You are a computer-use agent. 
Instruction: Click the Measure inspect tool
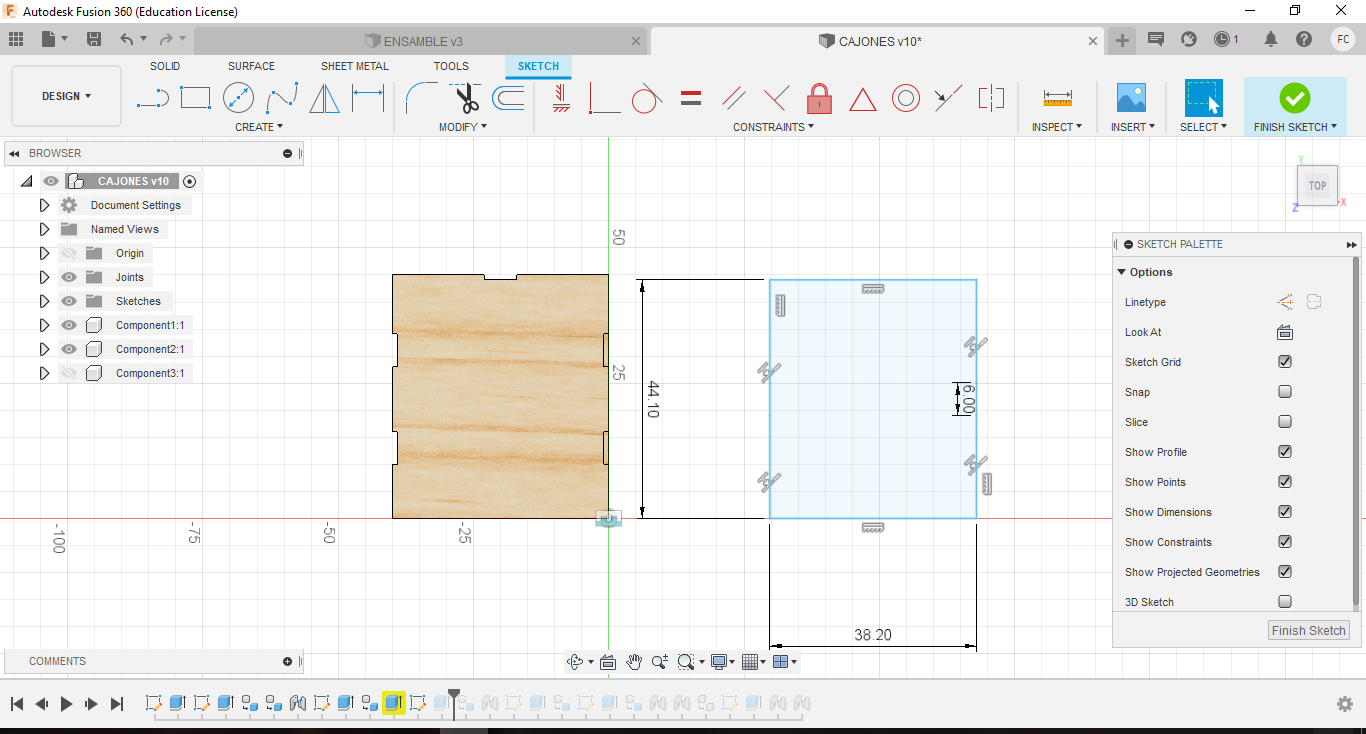[x=1057, y=98]
